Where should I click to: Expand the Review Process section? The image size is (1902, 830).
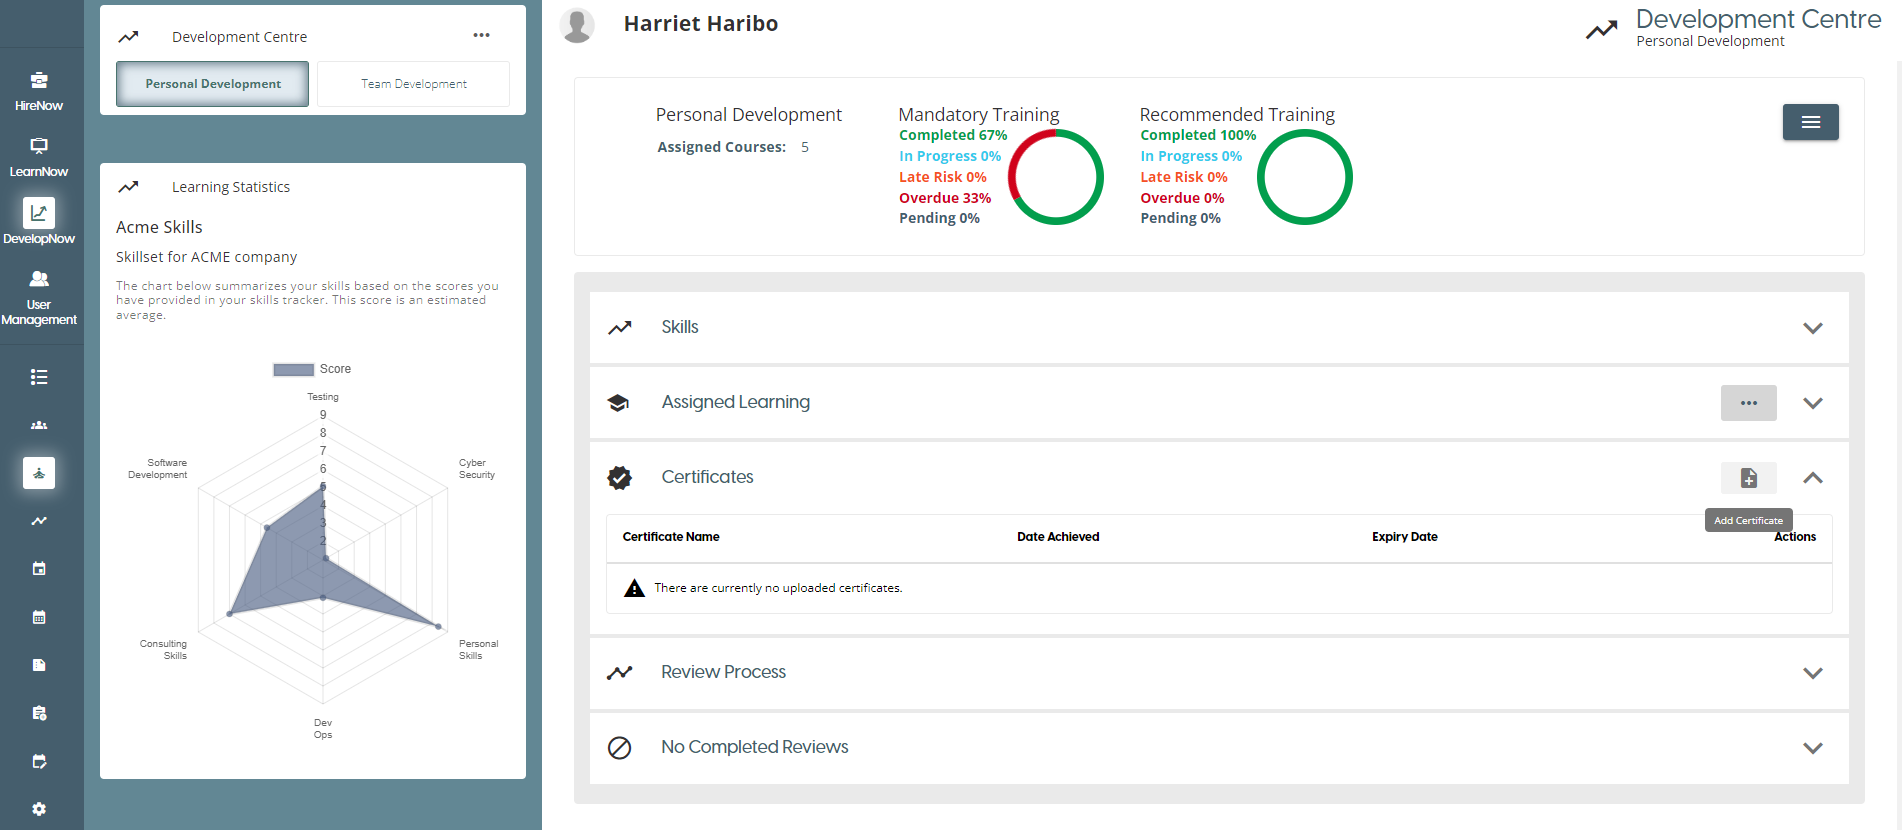tap(1812, 673)
